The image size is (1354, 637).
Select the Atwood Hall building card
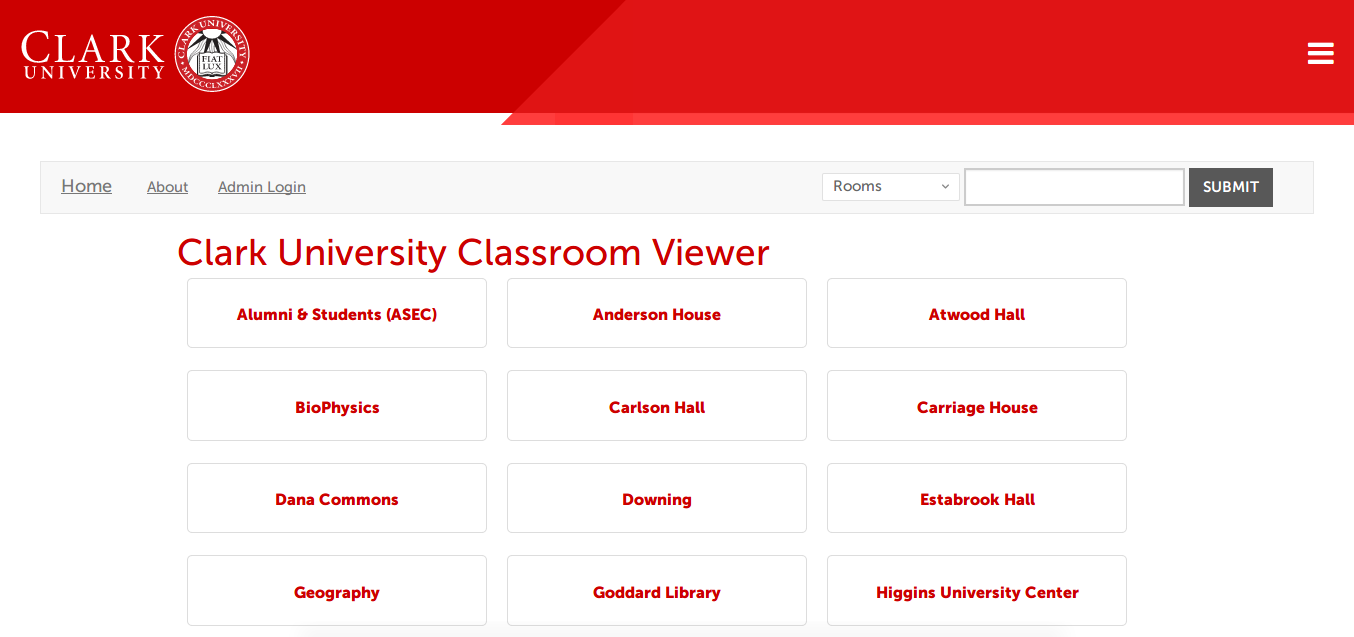(977, 313)
